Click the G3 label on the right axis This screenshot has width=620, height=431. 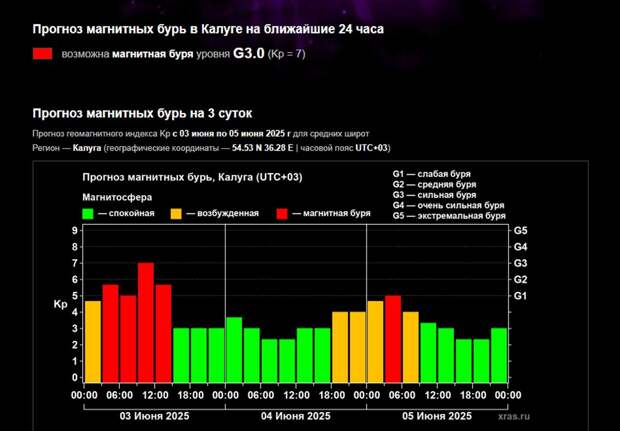click(x=520, y=263)
